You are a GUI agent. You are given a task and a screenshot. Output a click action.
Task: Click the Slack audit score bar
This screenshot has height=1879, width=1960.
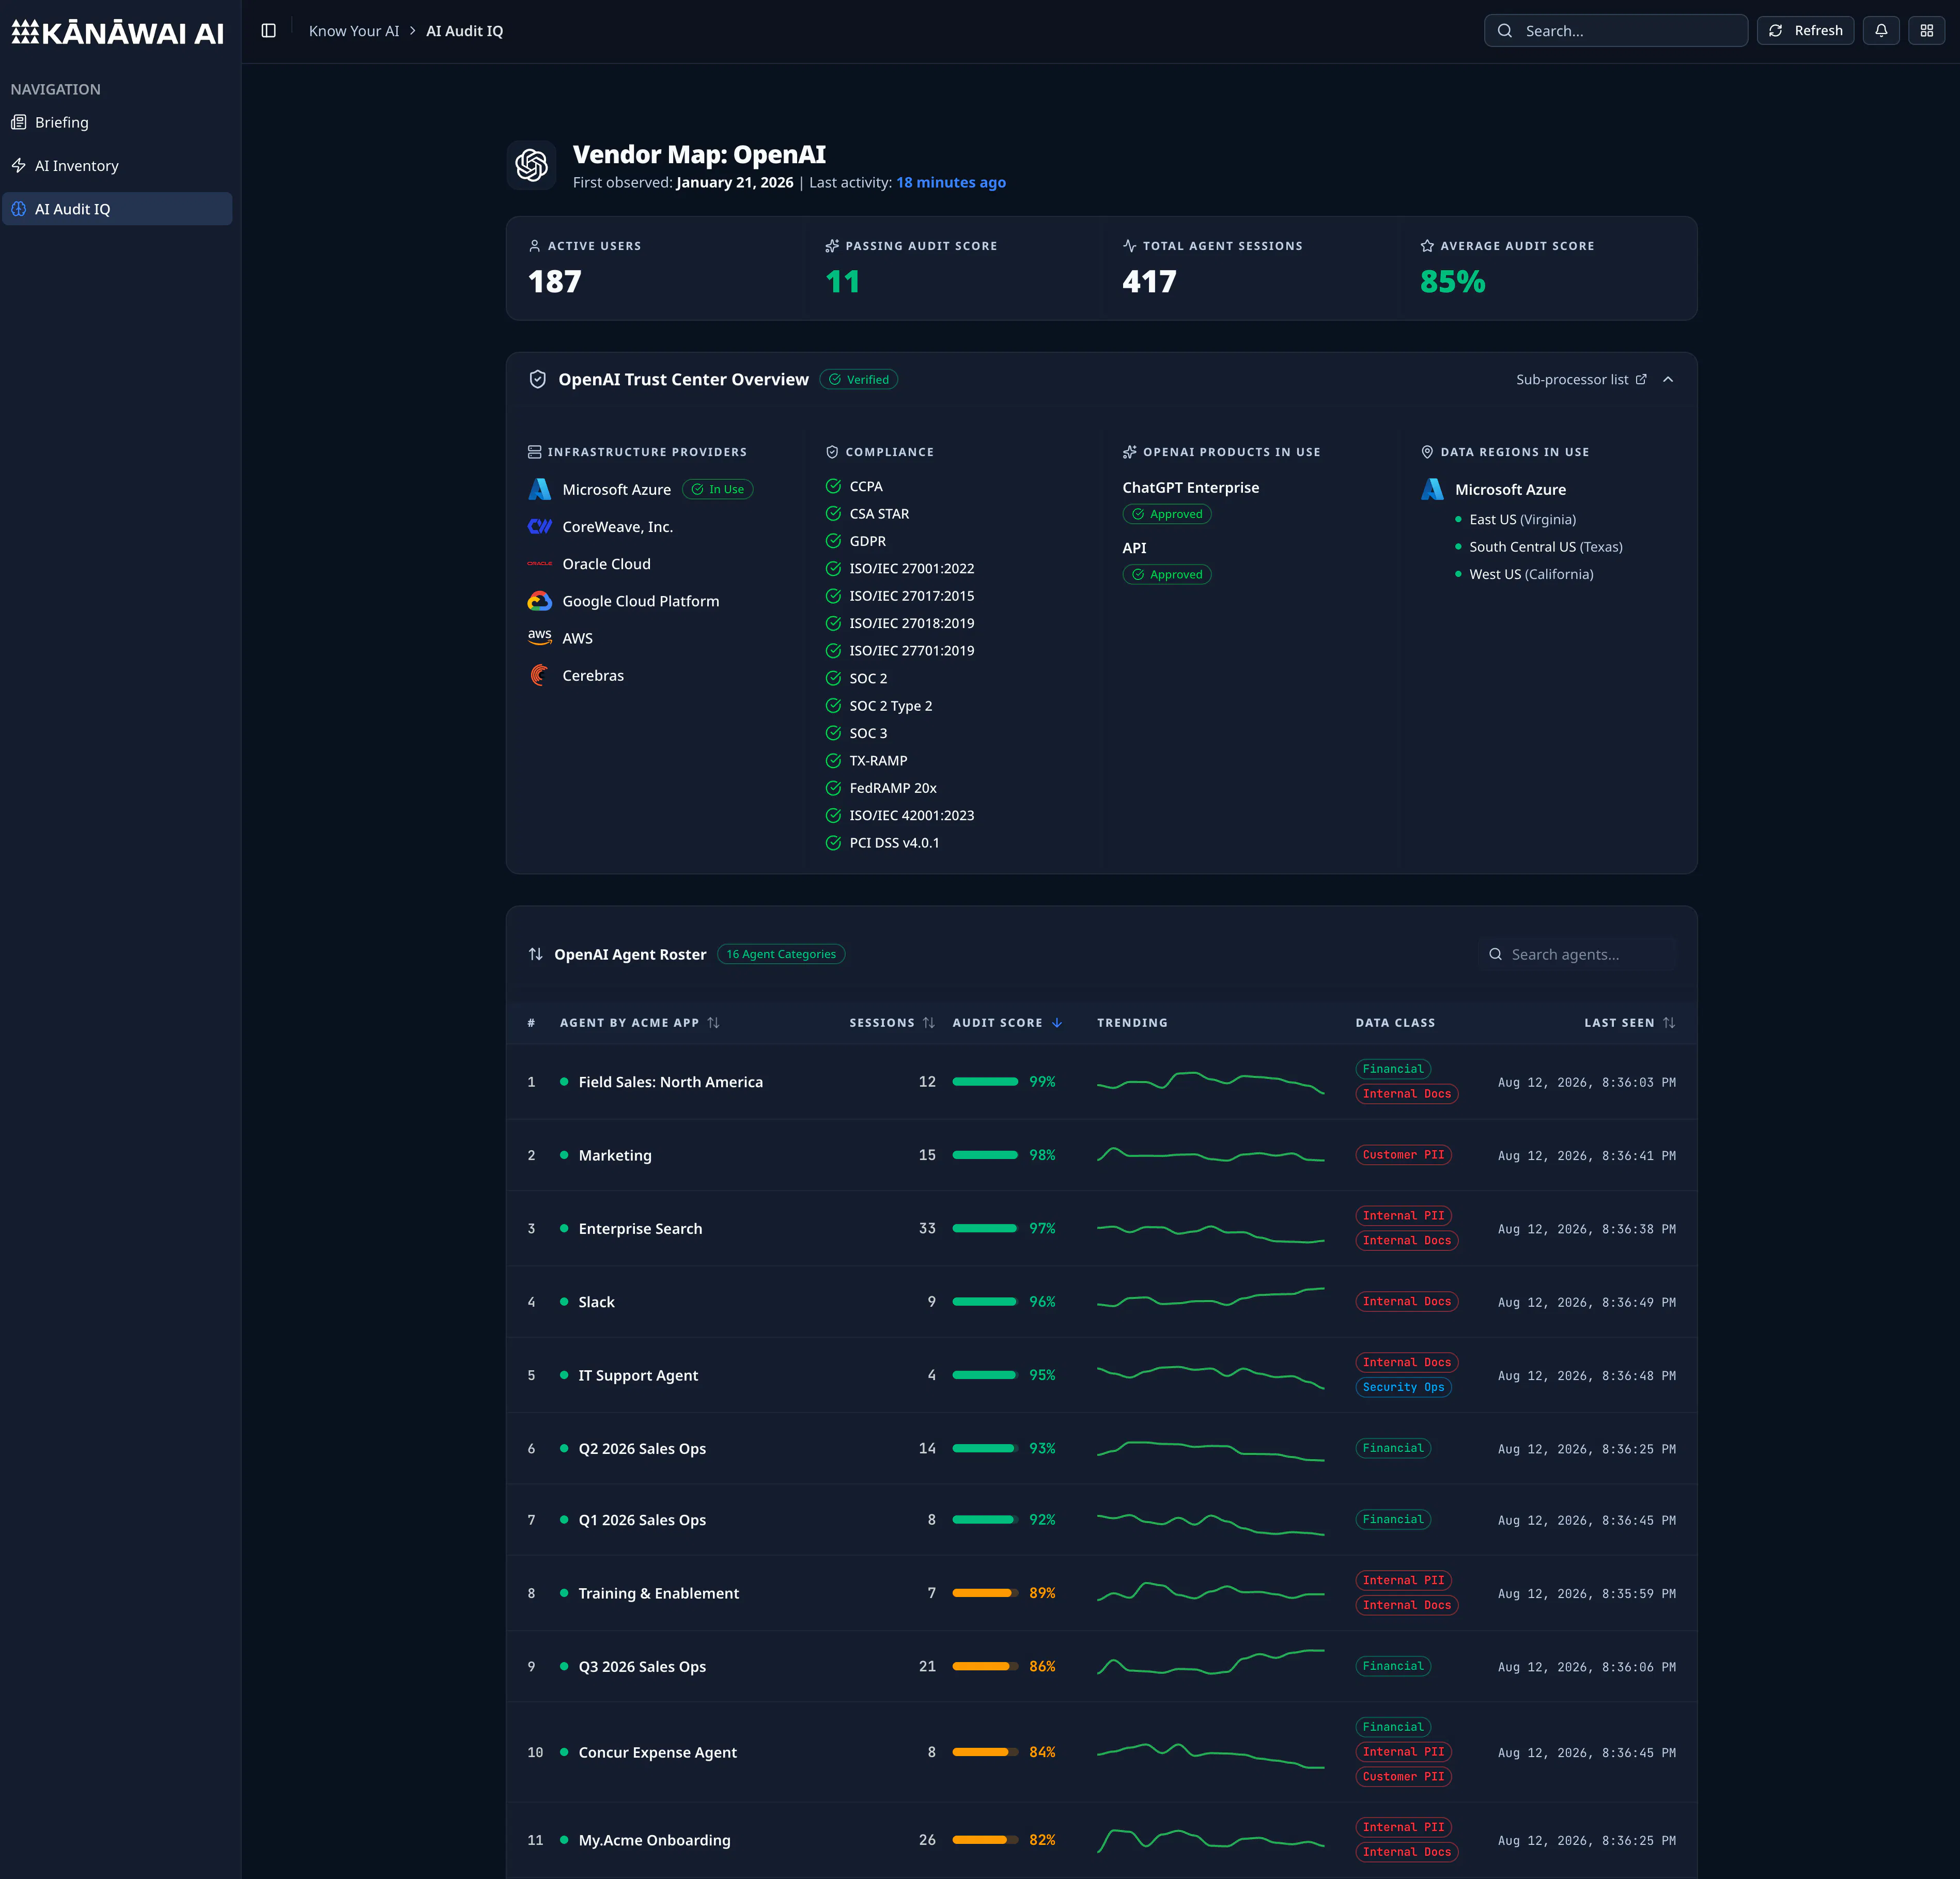(x=985, y=1302)
